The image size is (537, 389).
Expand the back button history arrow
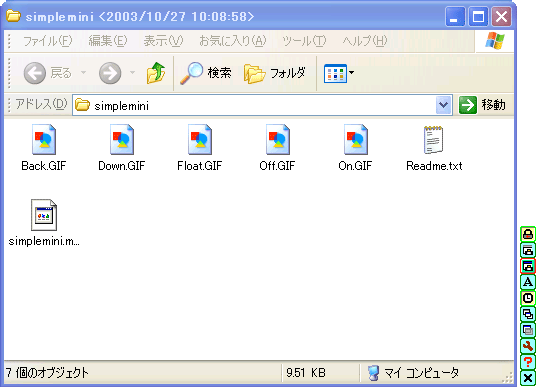click(83, 73)
